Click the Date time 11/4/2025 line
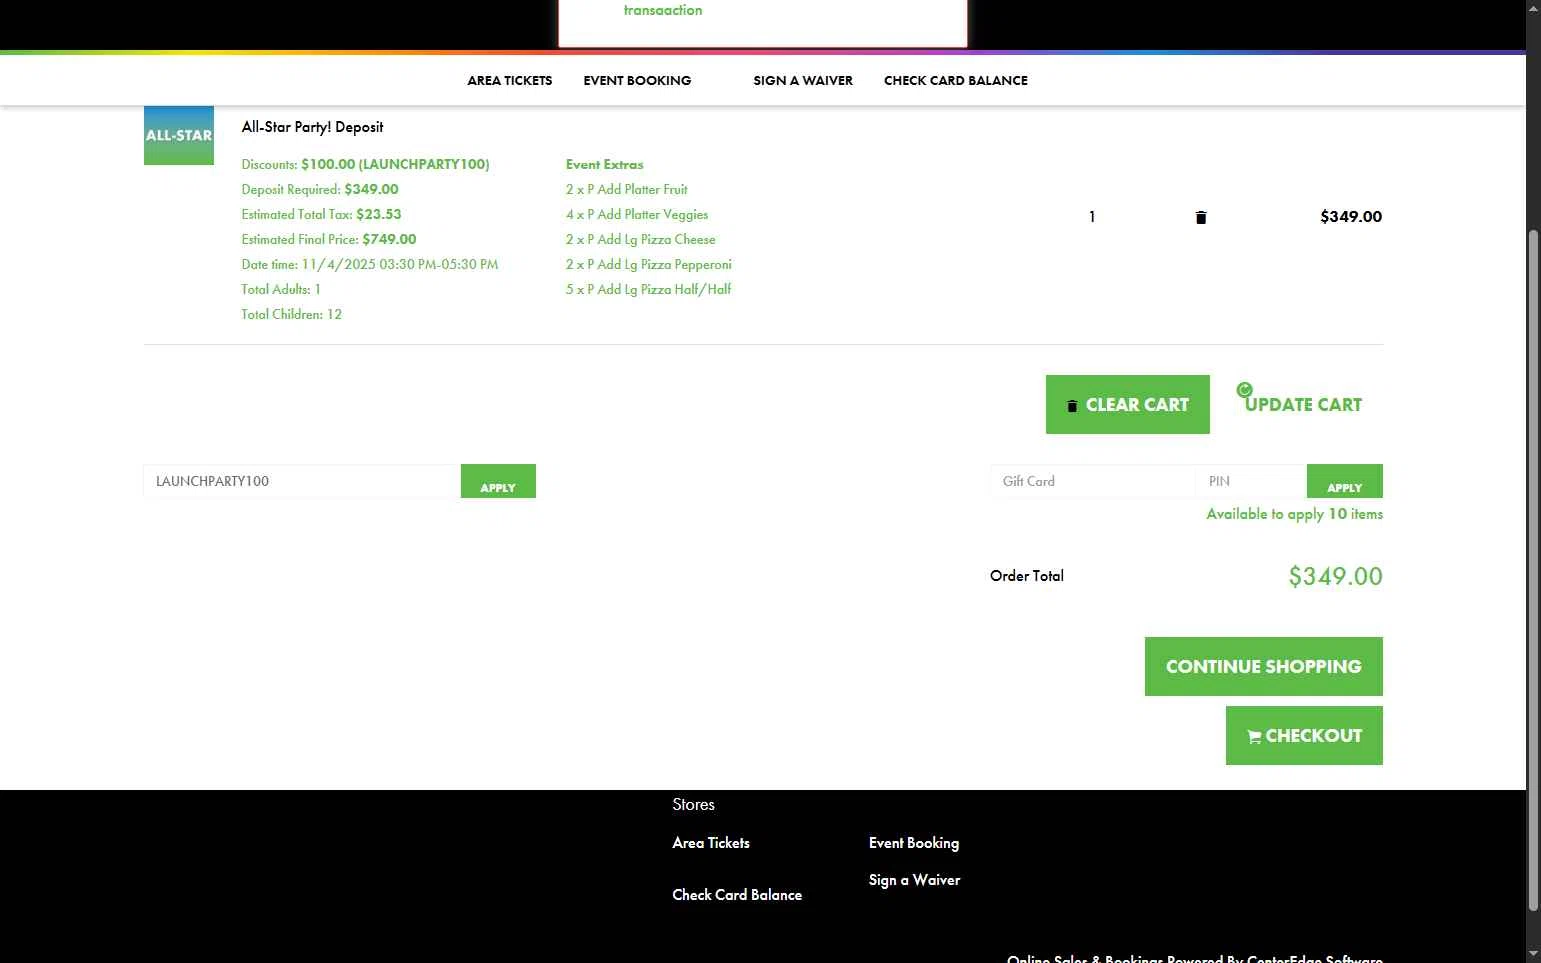This screenshot has height=963, width=1541. pos(370,264)
